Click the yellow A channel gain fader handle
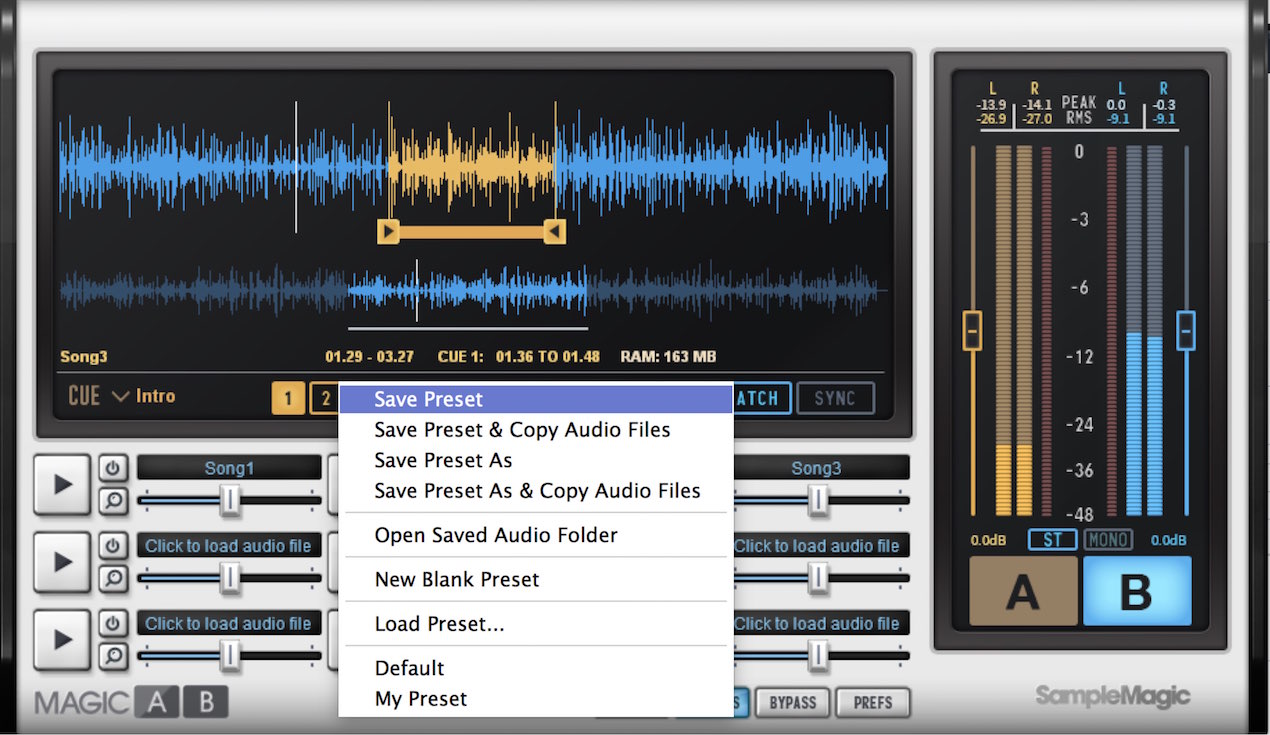The image size is (1270, 735). tap(972, 330)
